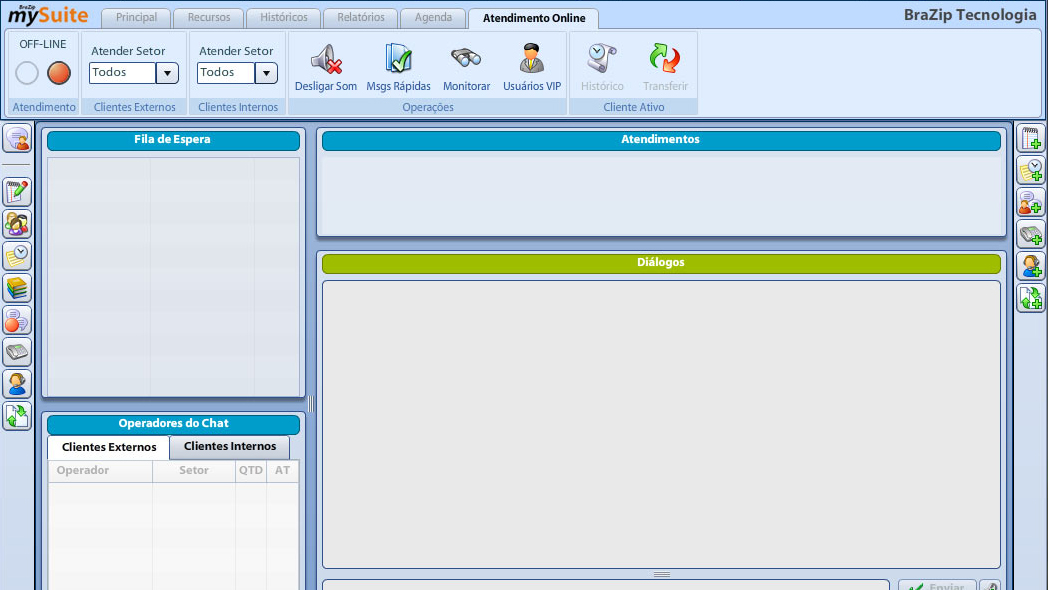The image size is (1048, 590).
Task: Click the Transferir arrows icon
Action: point(664,58)
